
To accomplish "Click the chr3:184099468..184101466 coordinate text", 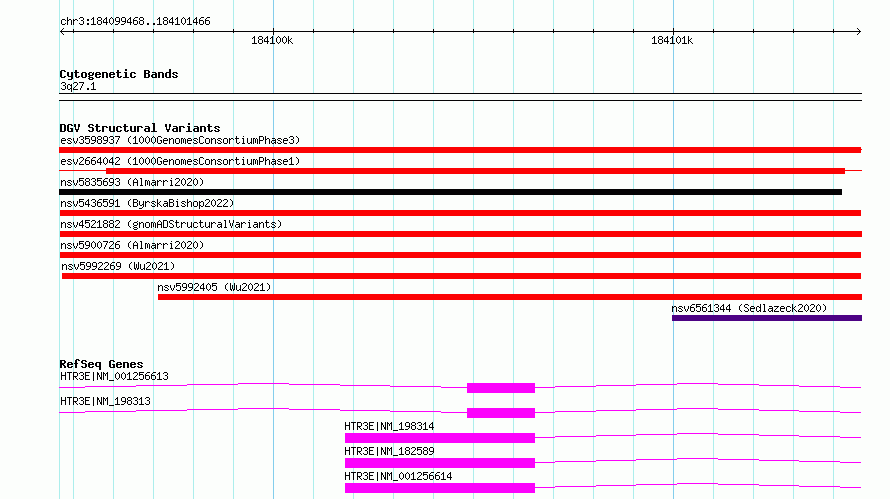I will [x=135, y=22].
